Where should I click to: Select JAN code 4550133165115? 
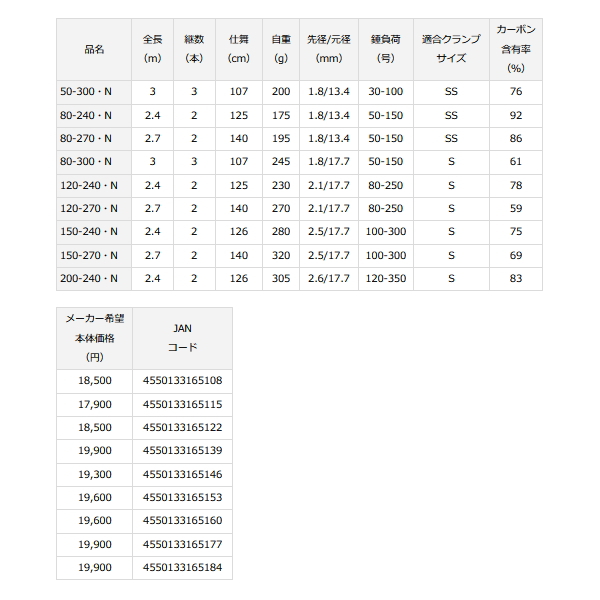coord(183,405)
